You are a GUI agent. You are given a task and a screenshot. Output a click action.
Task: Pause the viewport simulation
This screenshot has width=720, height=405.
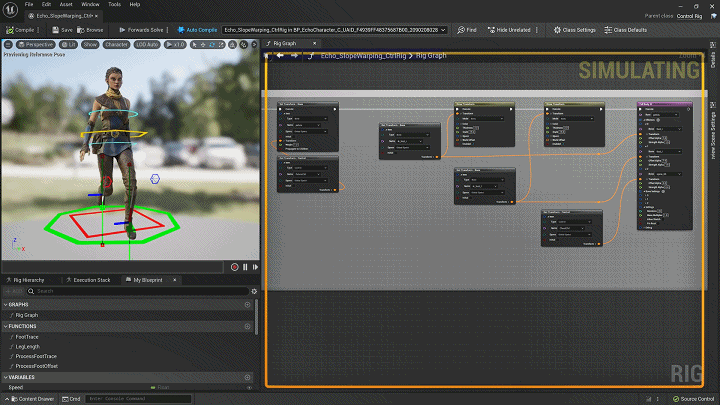pyautogui.click(x=245, y=267)
